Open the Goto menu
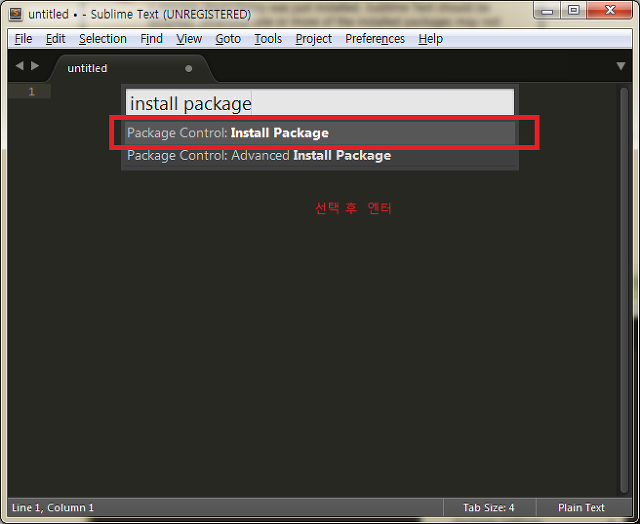The height and width of the screenshot is (524, 640). click(x=228, y=39)
